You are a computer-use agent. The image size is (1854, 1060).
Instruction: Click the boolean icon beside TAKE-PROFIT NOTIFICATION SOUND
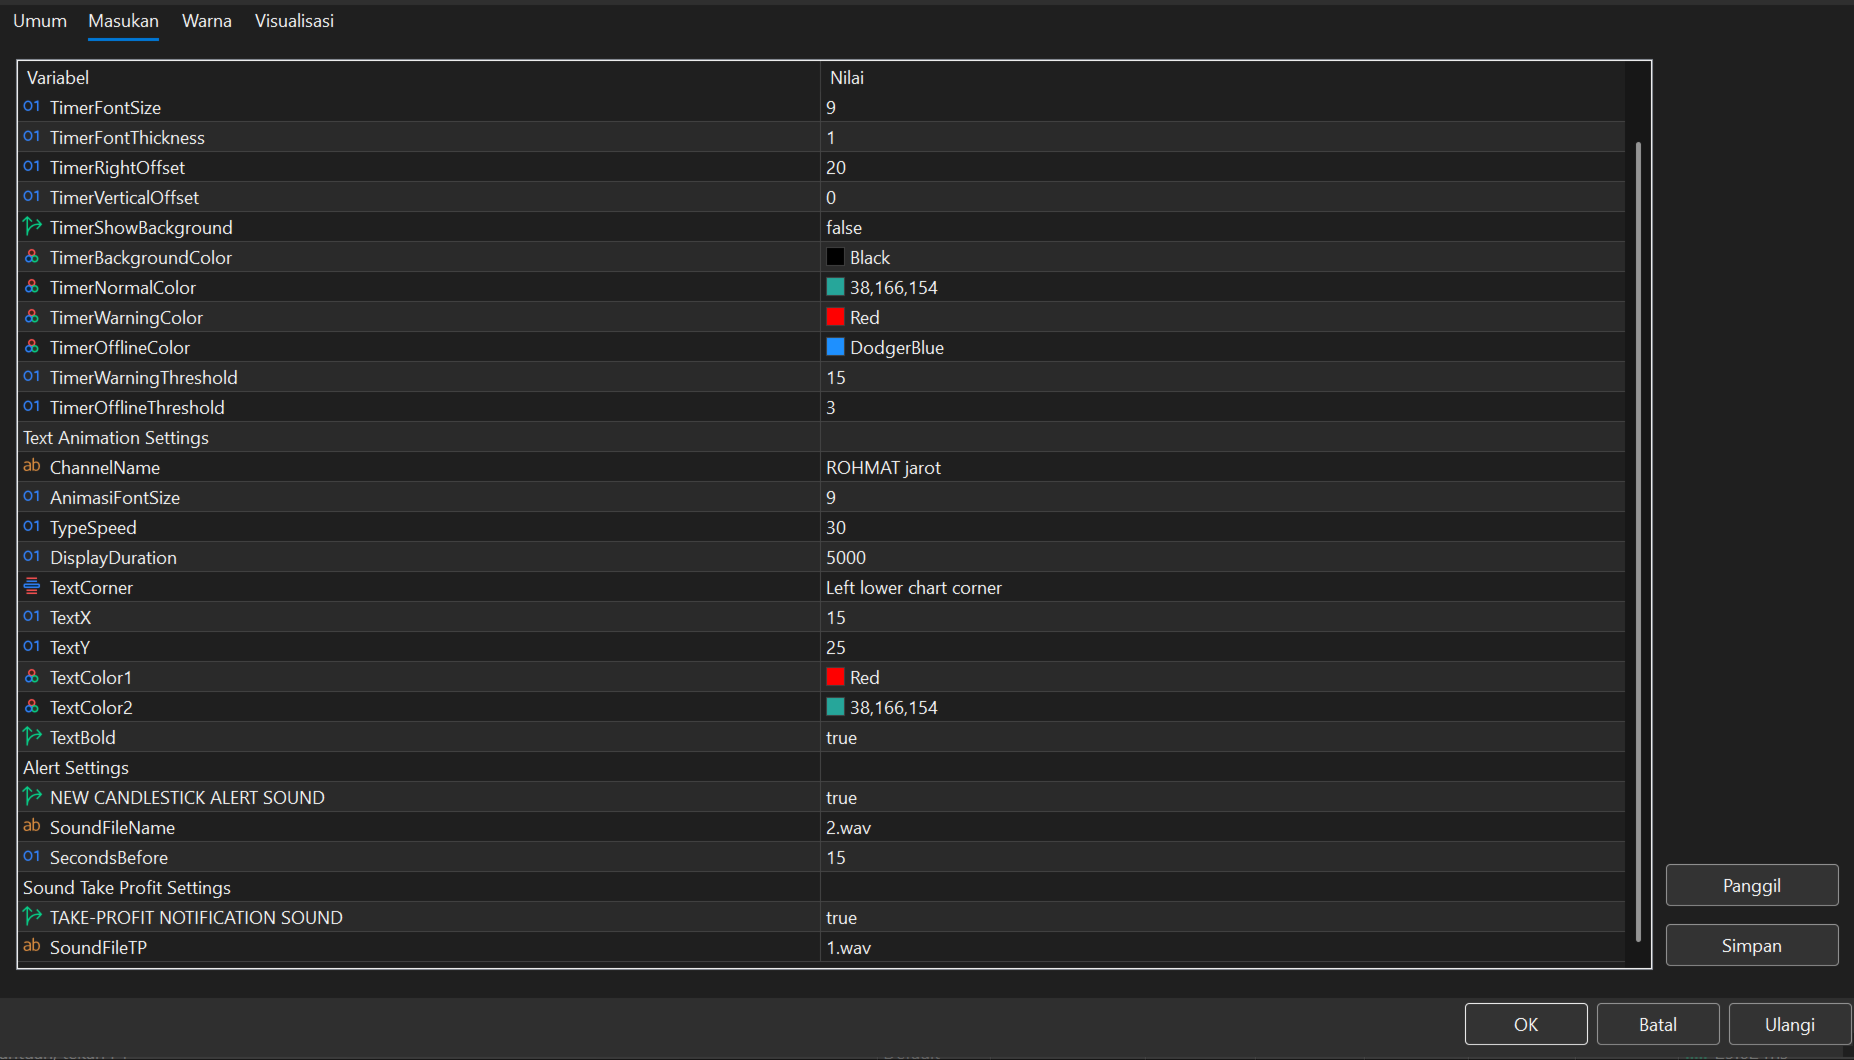32,917
